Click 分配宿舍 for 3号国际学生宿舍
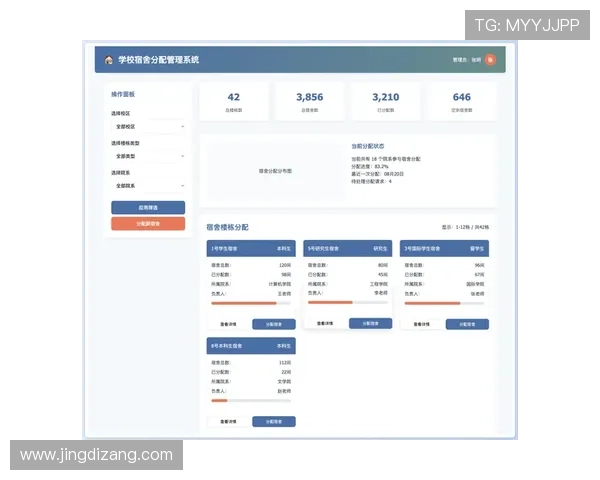600x480 pixels. 467,324
